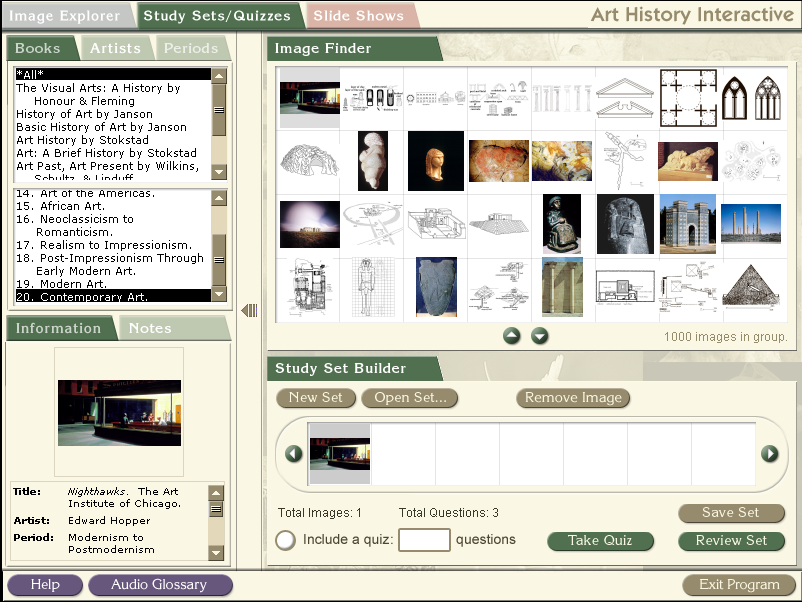This screenshot has height=602, width=802.
Task: Switch to Study Sets/Quizzes tab
Action: click(217, 16)
